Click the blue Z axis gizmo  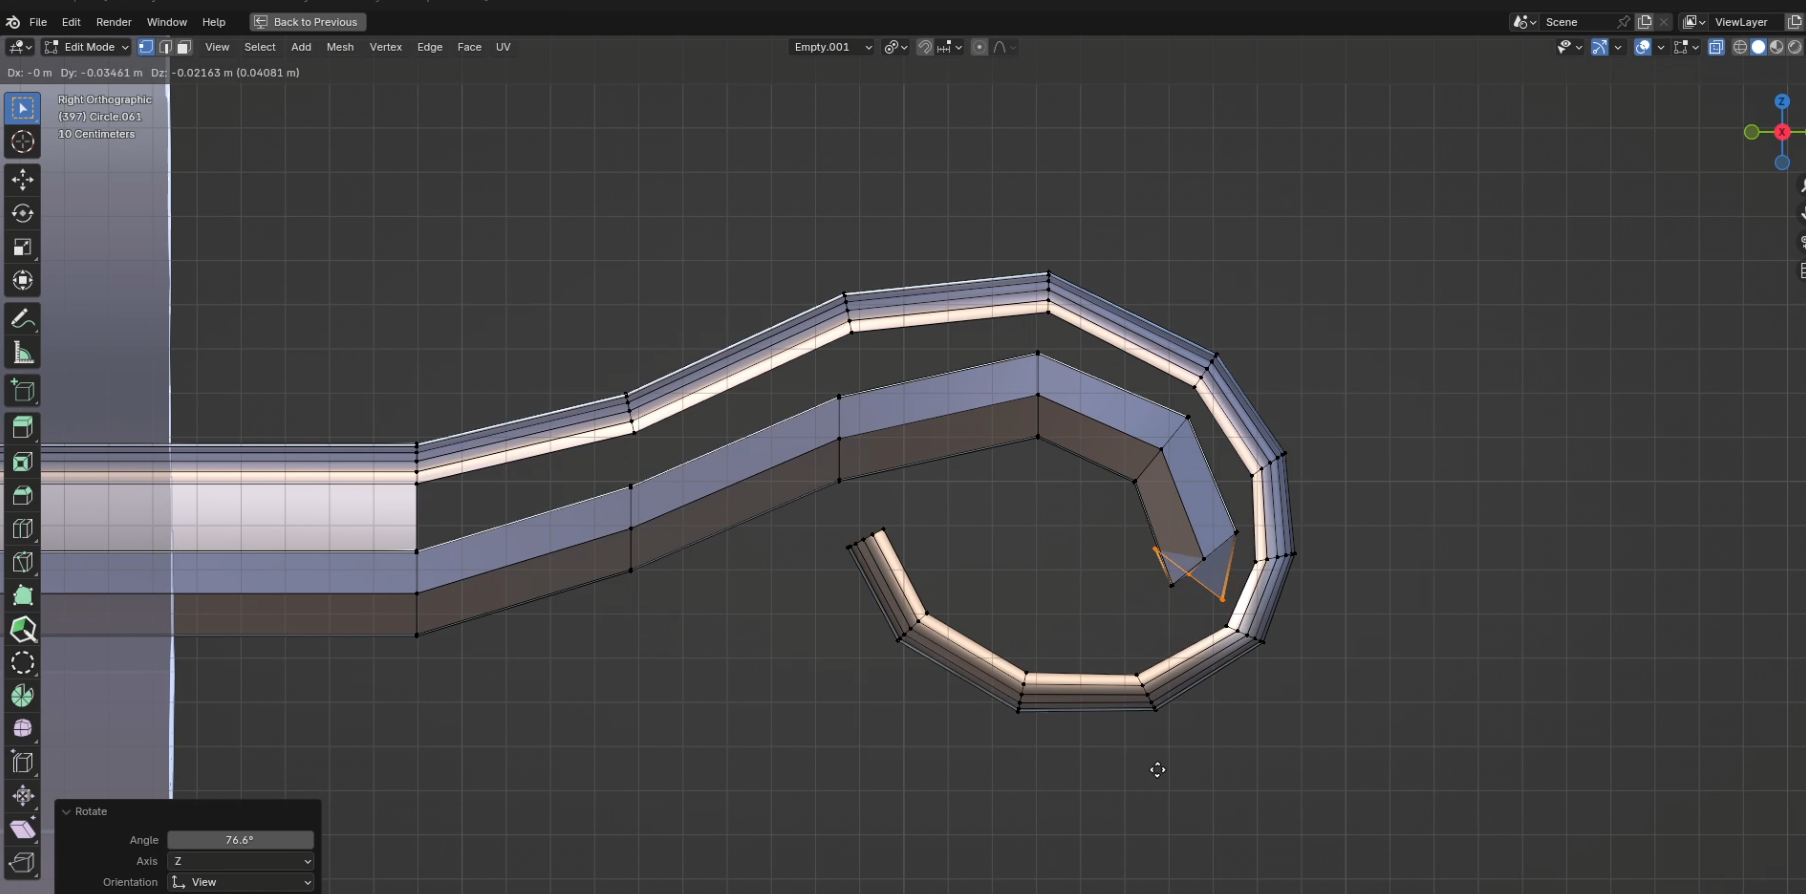point(1782,102)
